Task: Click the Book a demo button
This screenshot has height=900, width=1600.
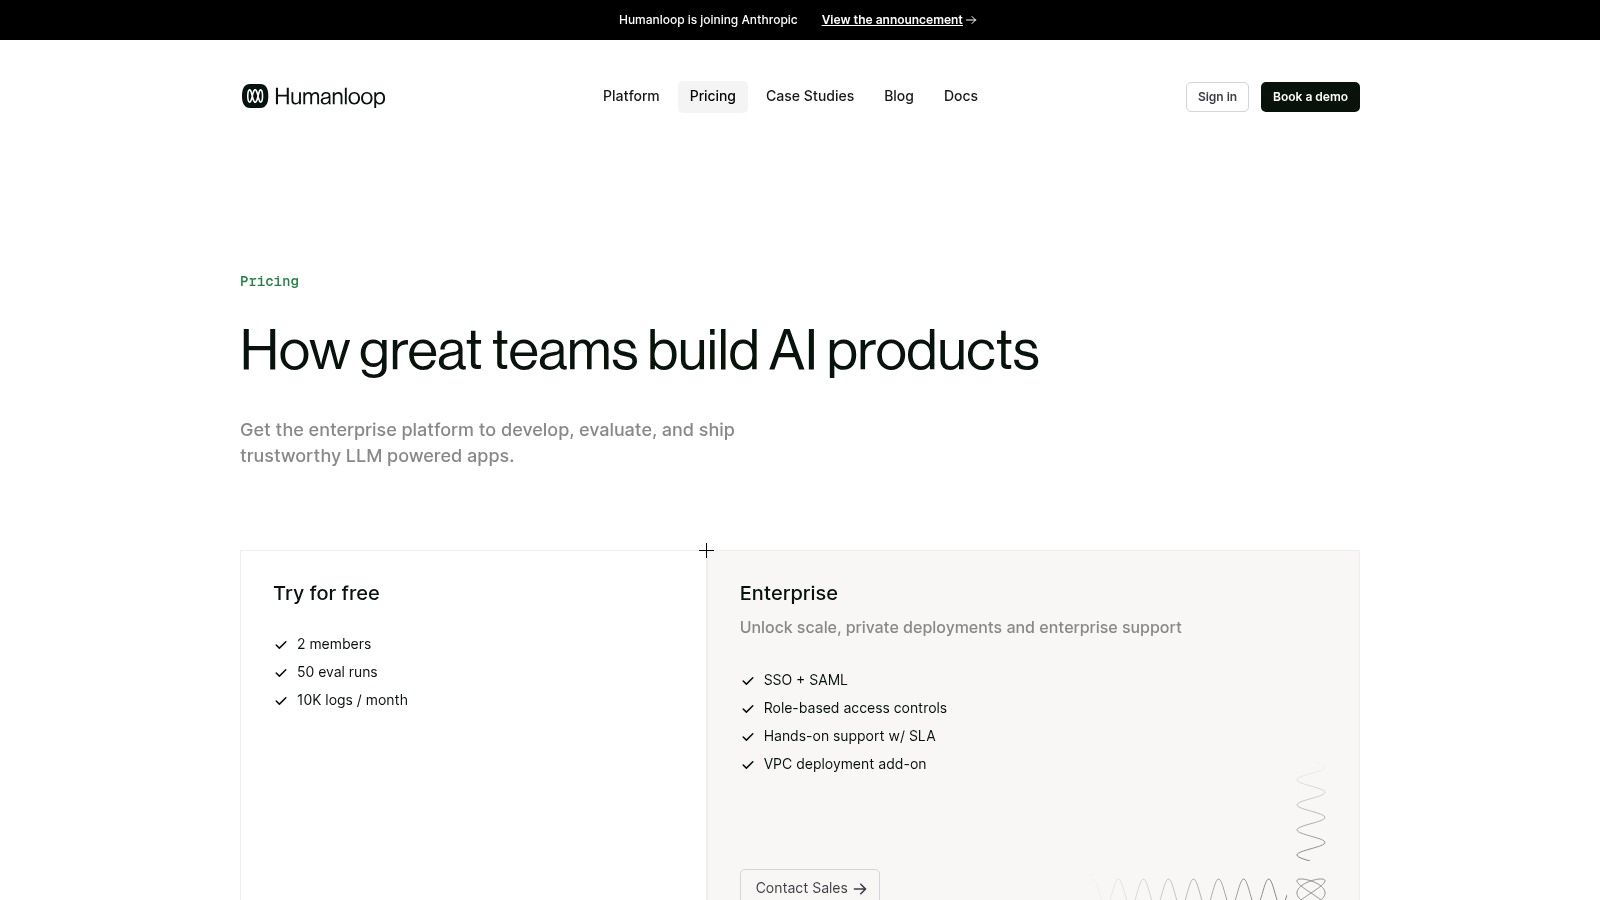Action: (x=1310, y=96)
